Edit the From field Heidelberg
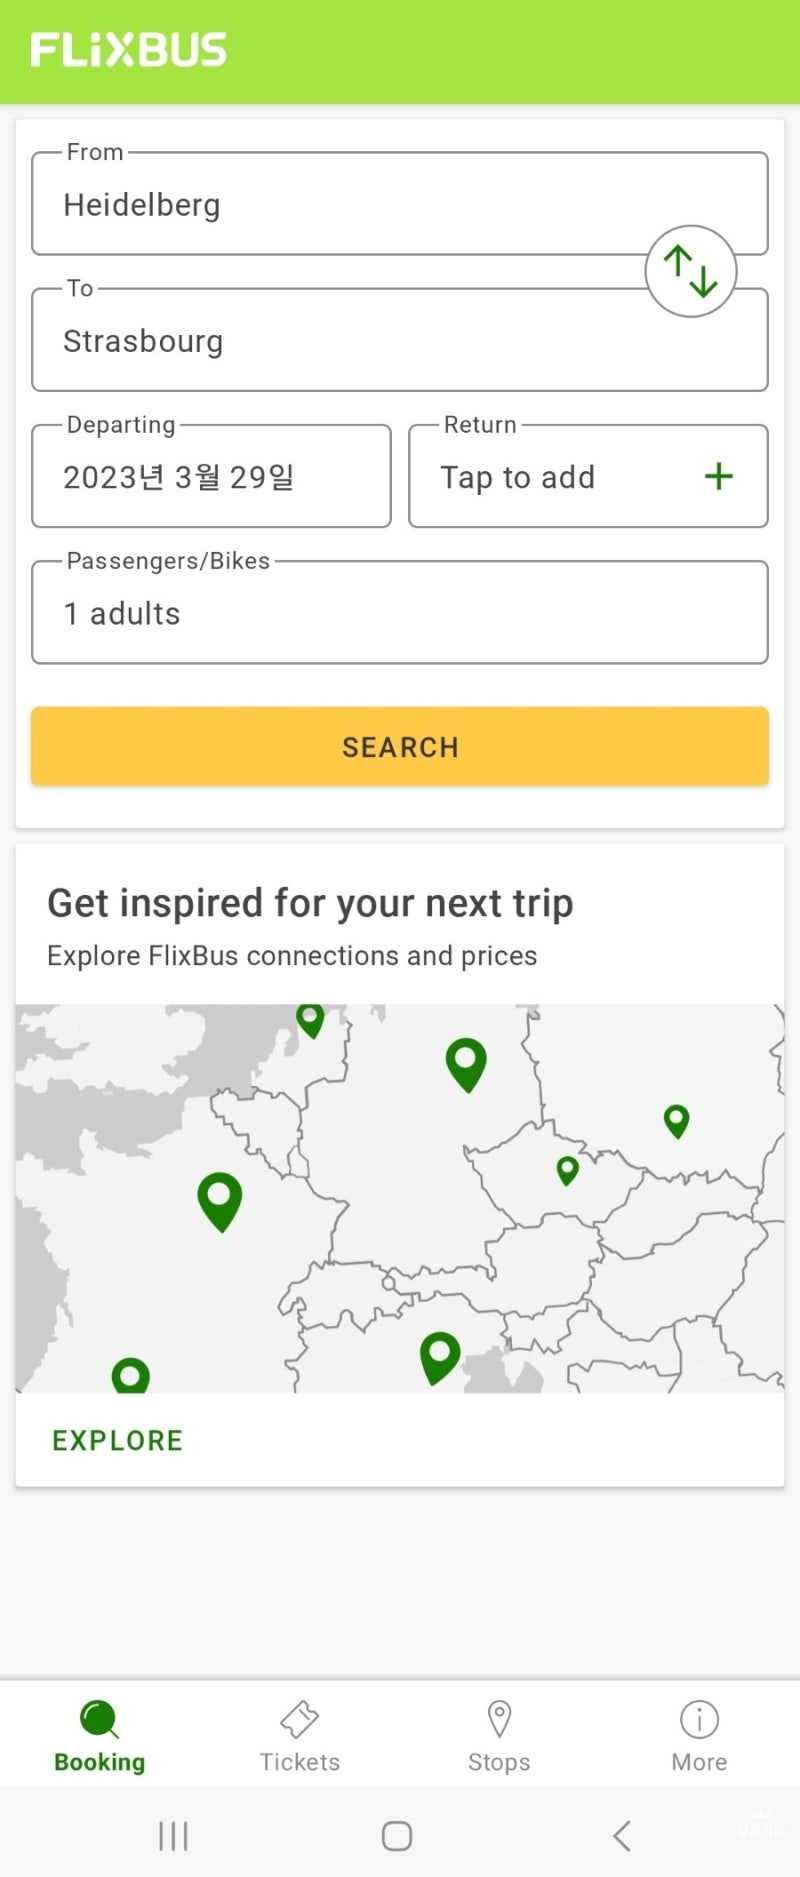This screenshot has width=800, height=1877. (x=400, y=204)
